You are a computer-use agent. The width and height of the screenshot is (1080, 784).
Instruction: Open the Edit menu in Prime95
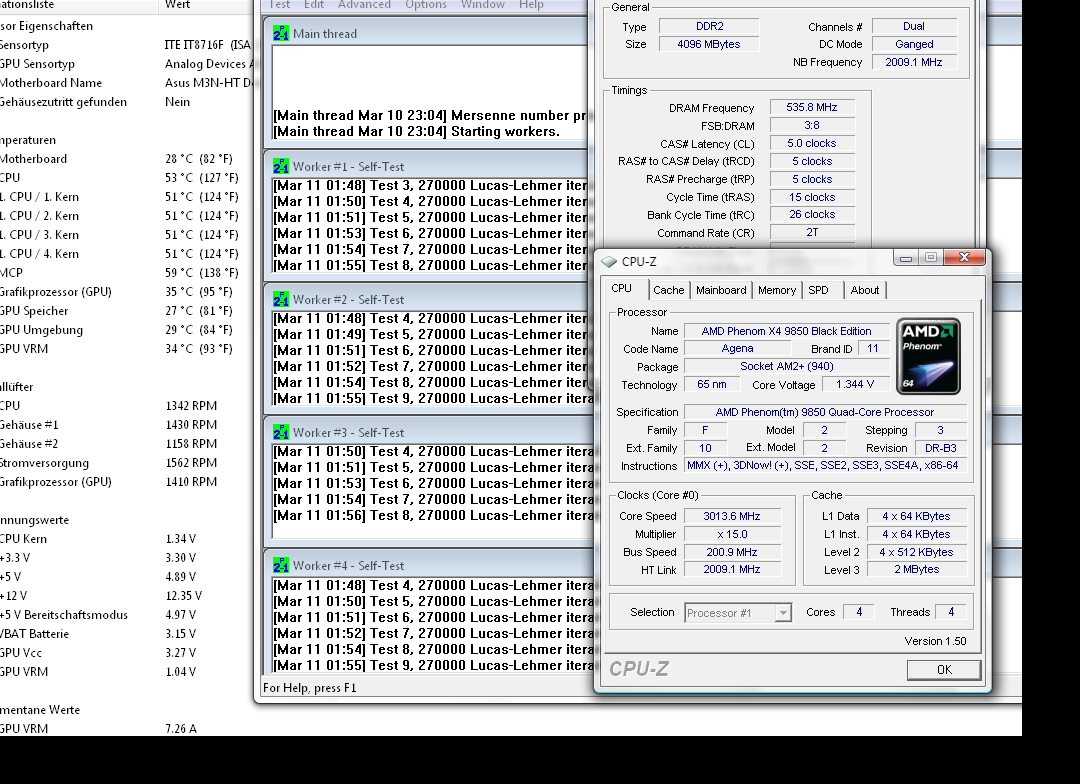[314, 4]
